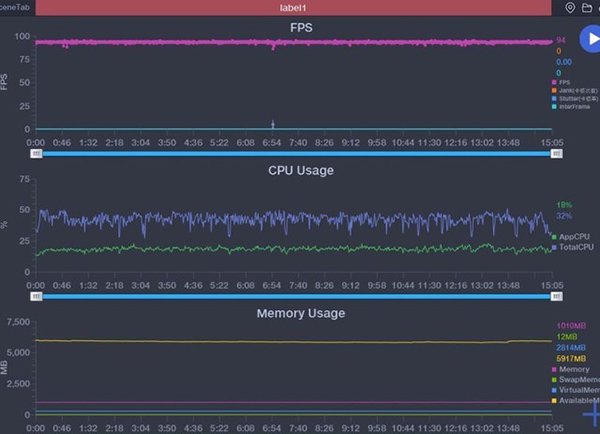This screenshot has width=600, height=434.
Task: Open the folder icon in top bar
Action: 587,8
